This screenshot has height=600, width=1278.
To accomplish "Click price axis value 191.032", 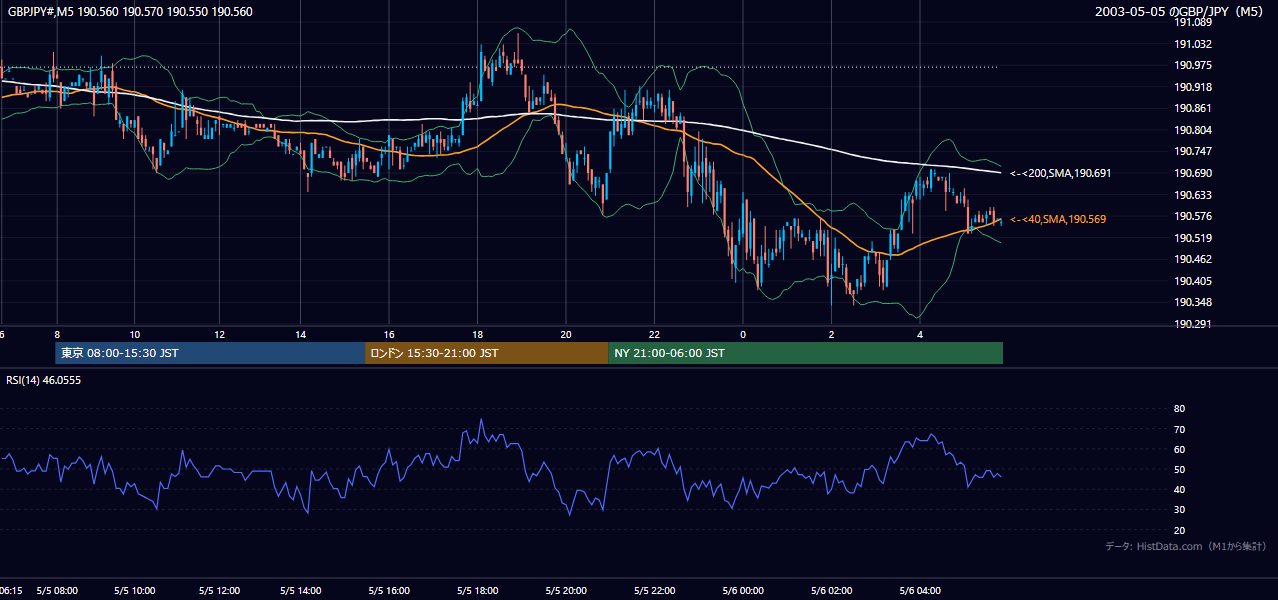I will (1193, 44).
